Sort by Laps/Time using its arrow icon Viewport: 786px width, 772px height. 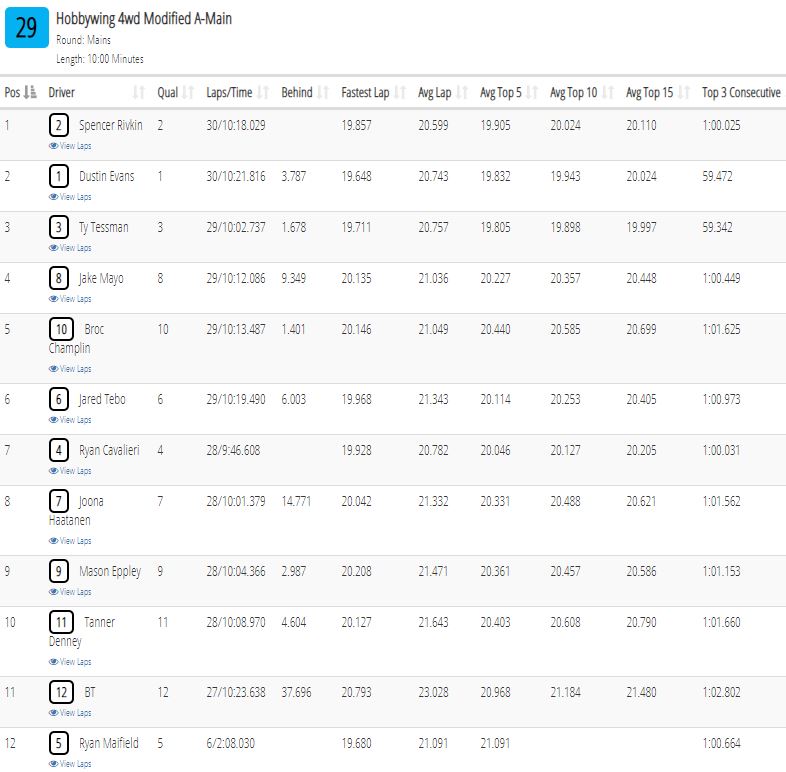click(263, 92)
